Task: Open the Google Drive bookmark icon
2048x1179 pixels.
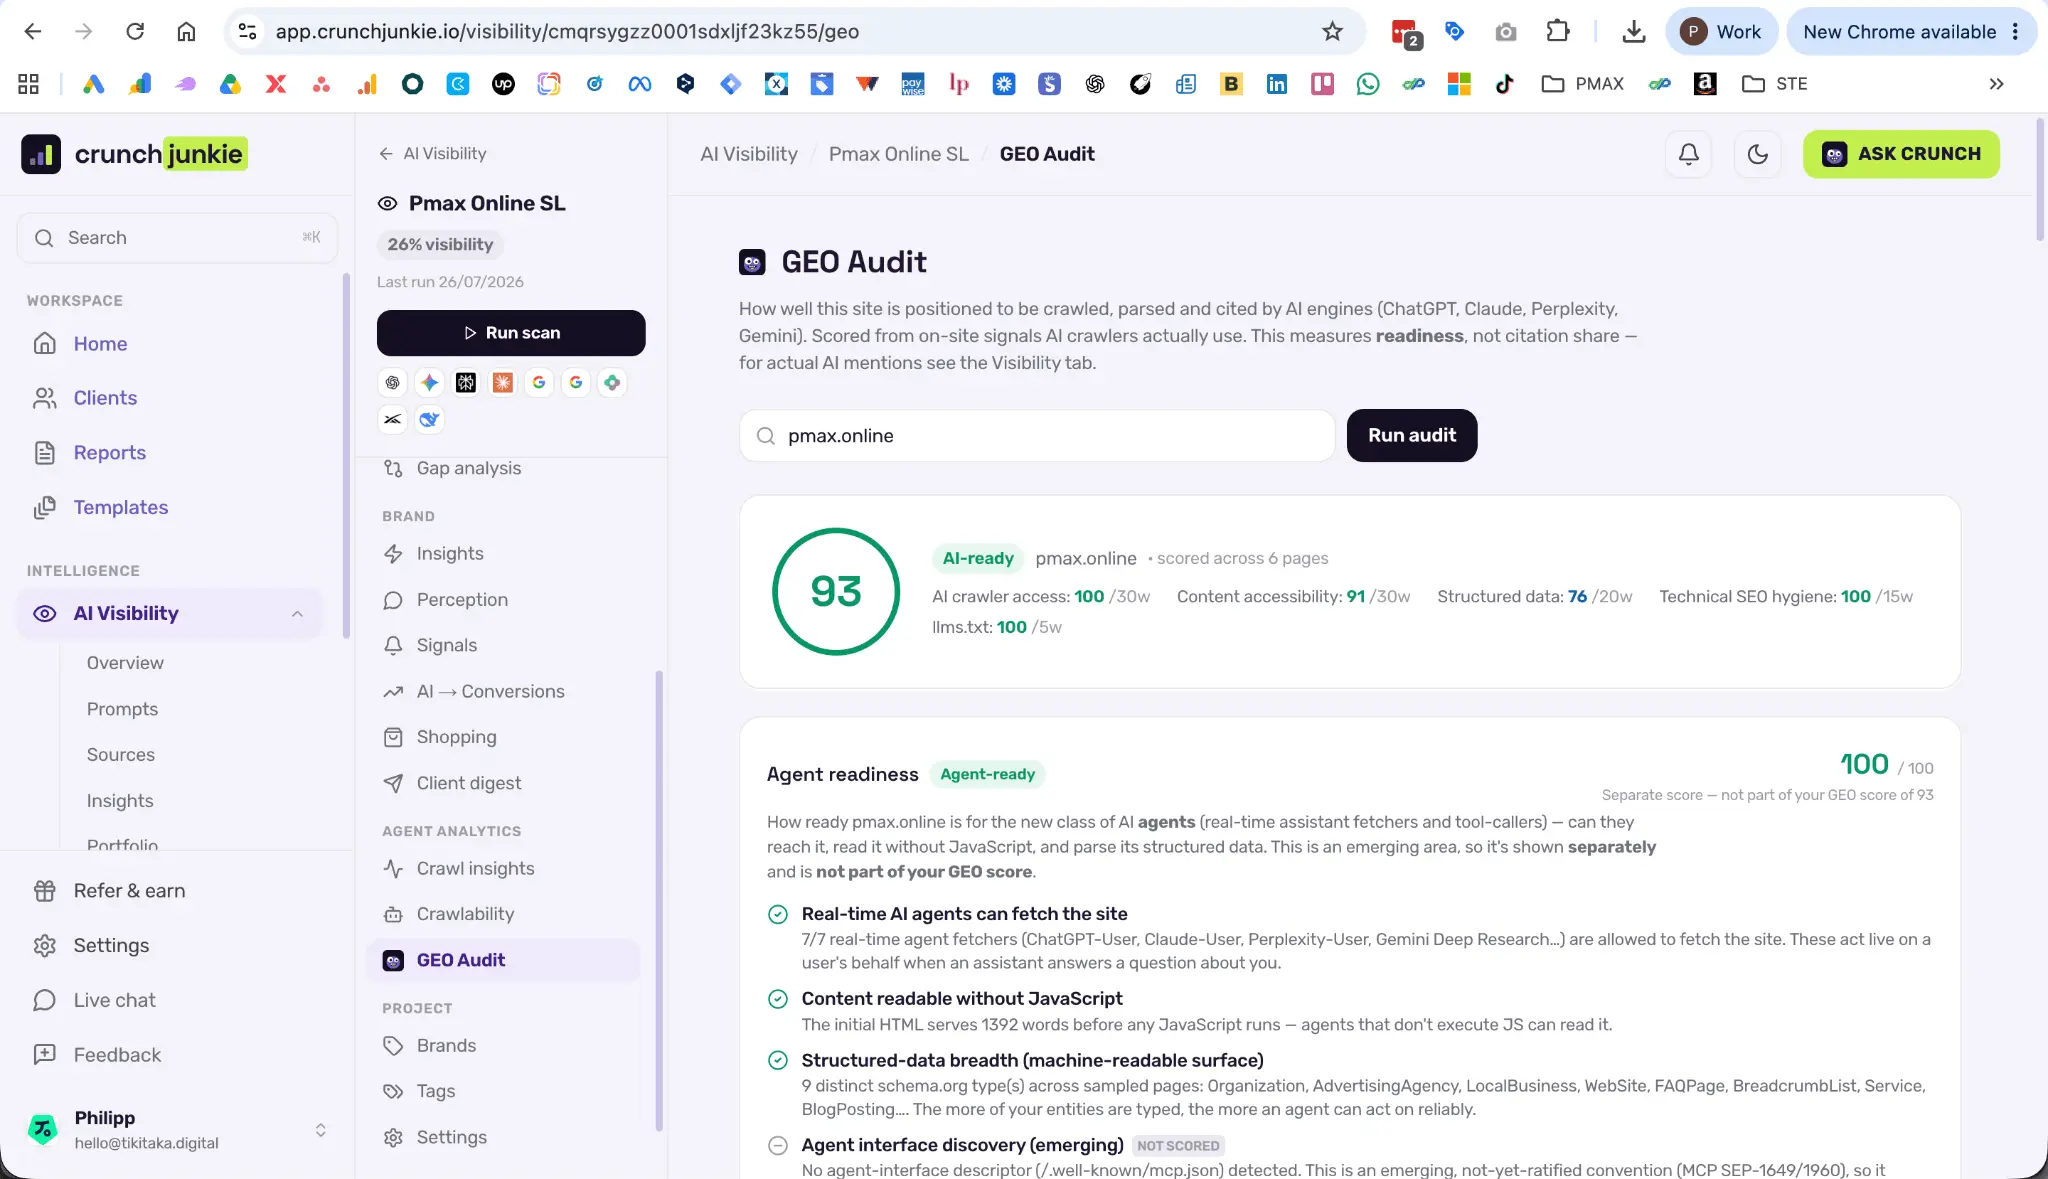Action: [231, 84]
